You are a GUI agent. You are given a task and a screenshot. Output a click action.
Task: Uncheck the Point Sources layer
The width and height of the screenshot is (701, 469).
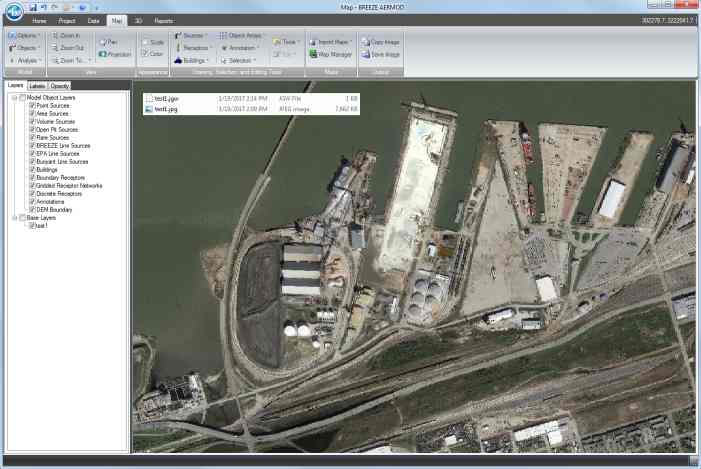pyautogui.click(x=32, y=105)
